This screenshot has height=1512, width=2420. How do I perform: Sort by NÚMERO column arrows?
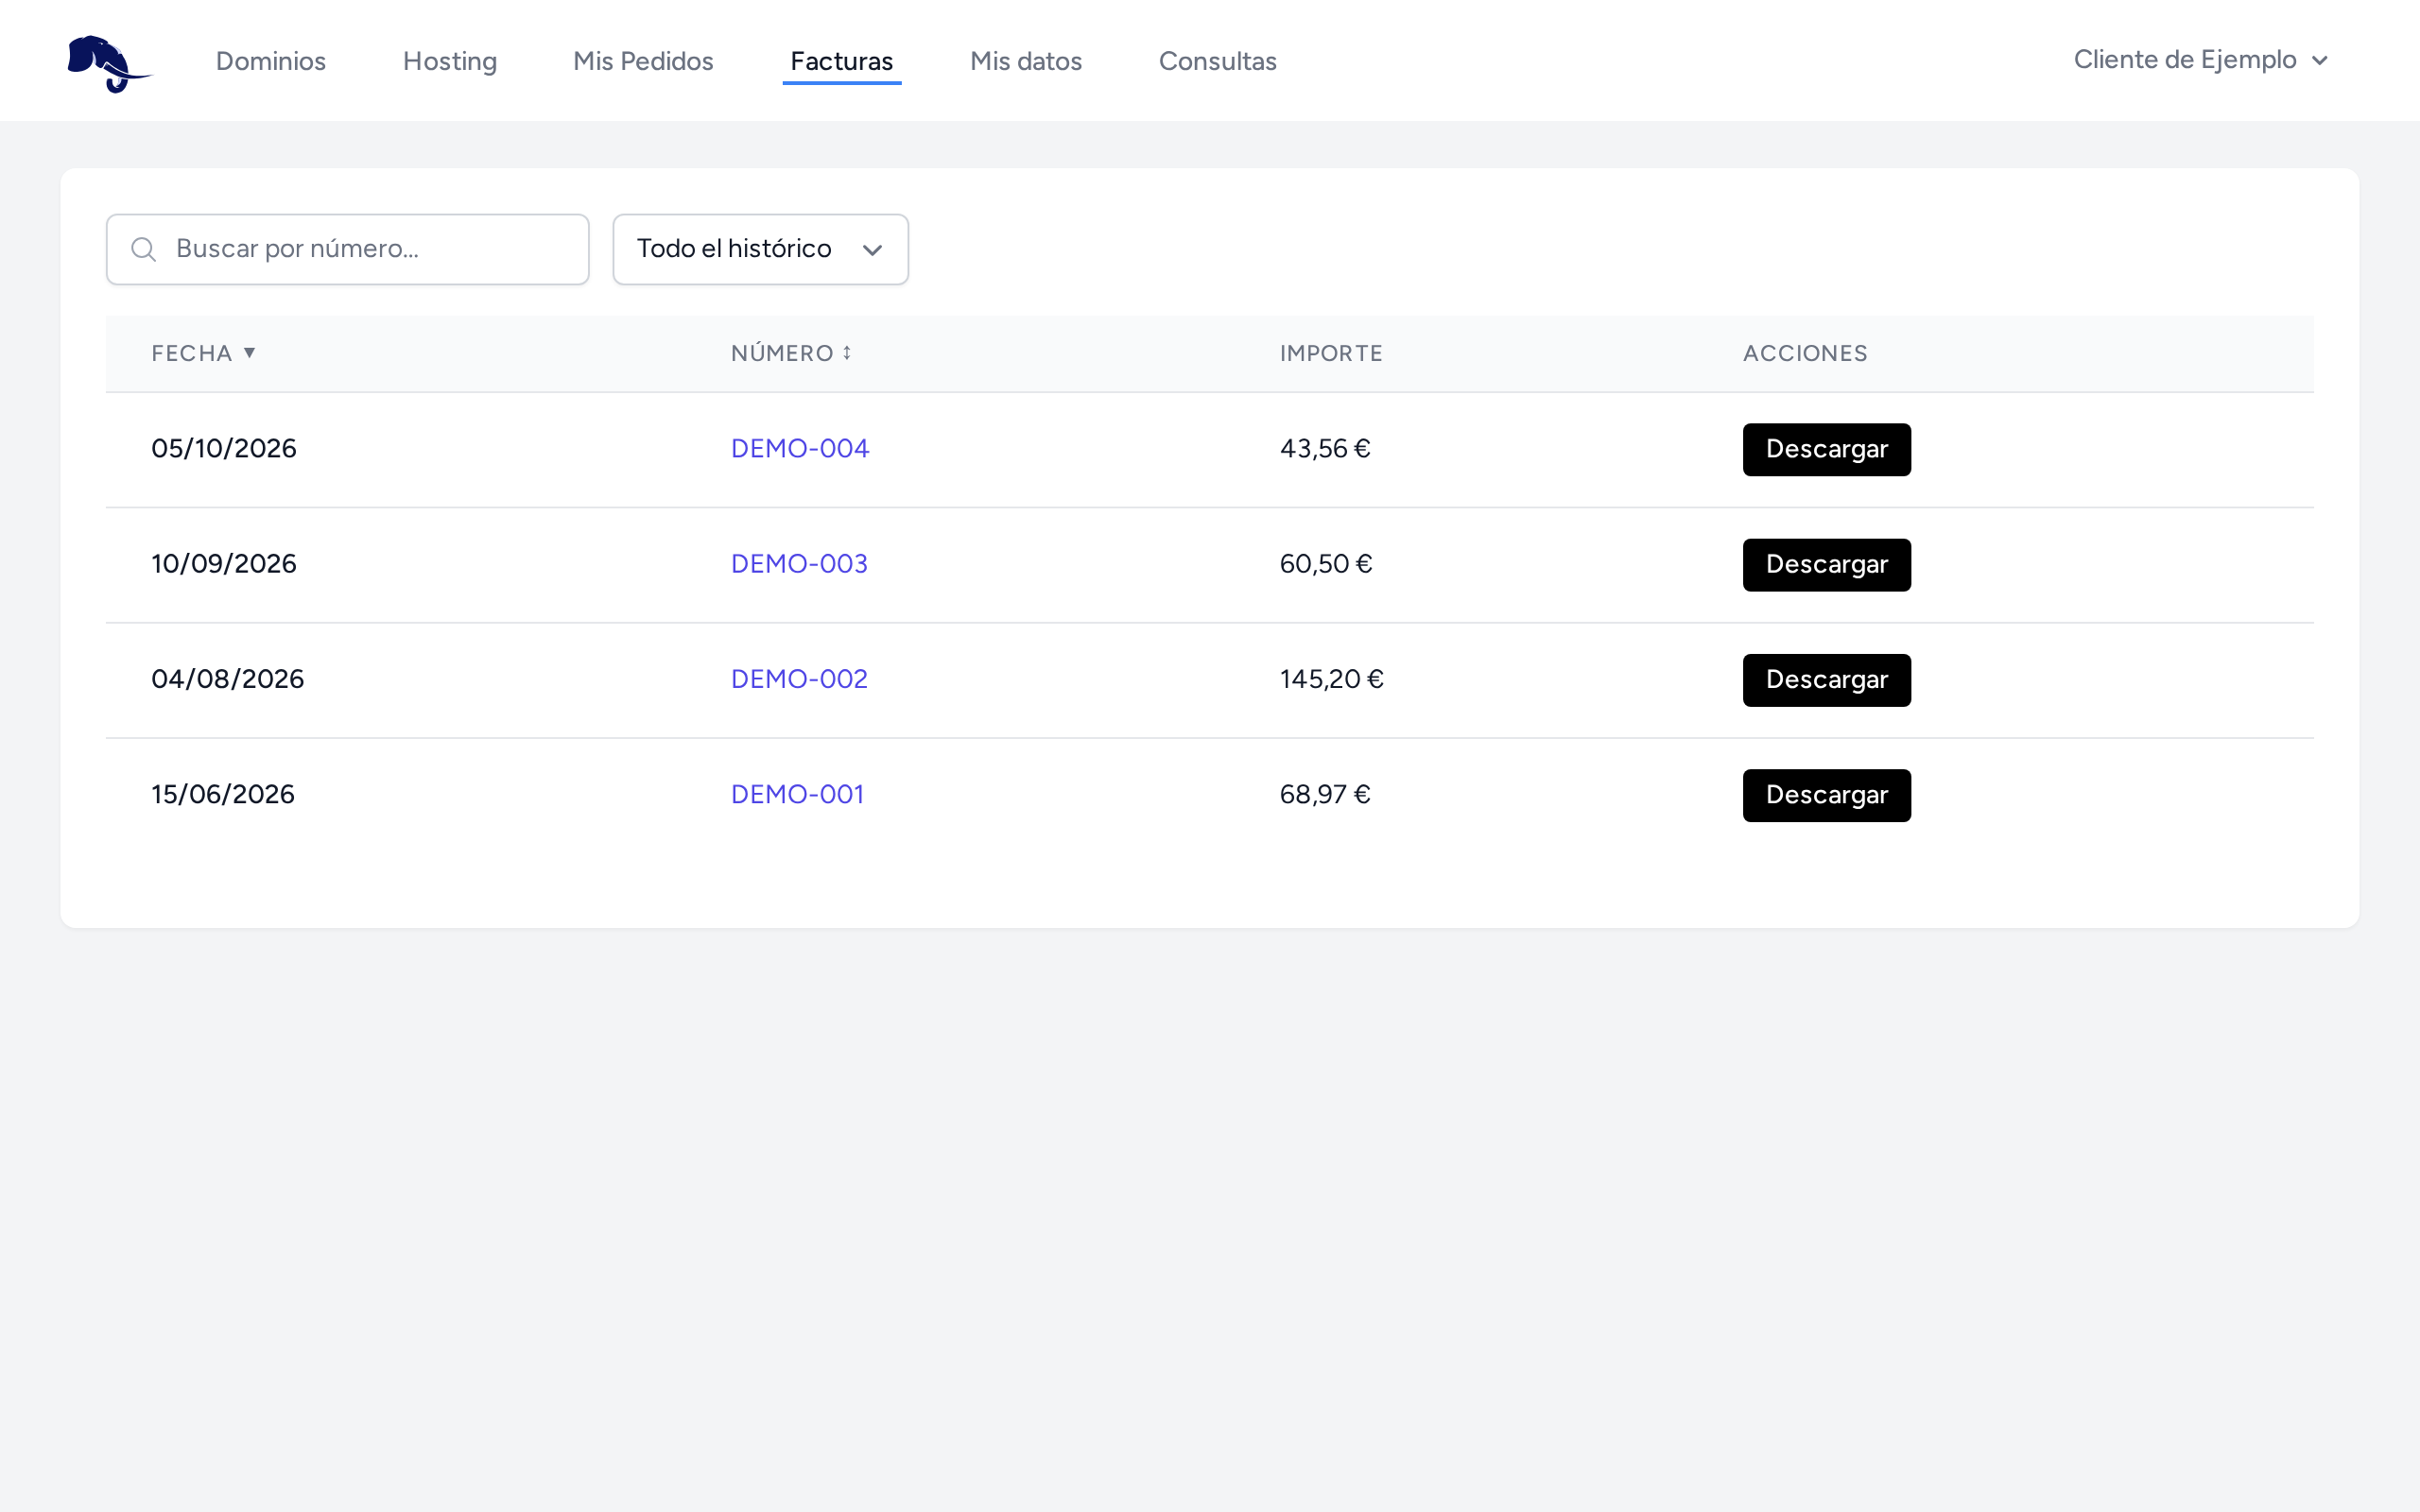pyautogui.click(x=847, y=352)
